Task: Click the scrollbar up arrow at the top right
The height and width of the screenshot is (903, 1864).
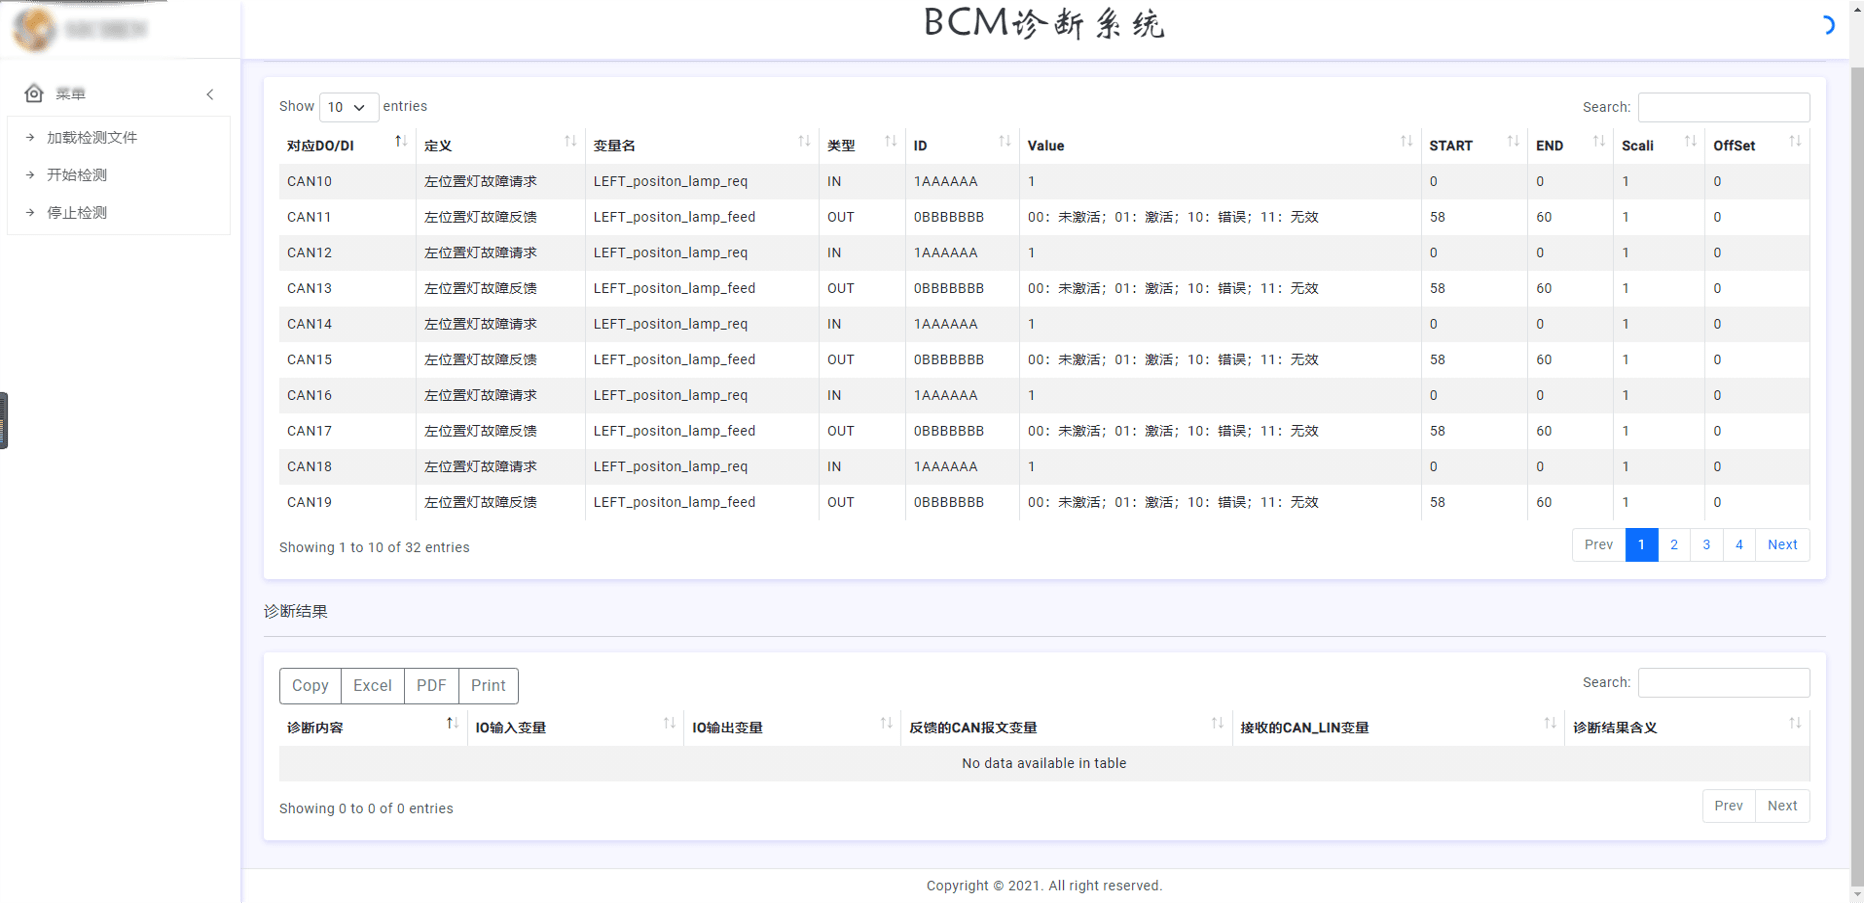Action: tap(1857, 6)
